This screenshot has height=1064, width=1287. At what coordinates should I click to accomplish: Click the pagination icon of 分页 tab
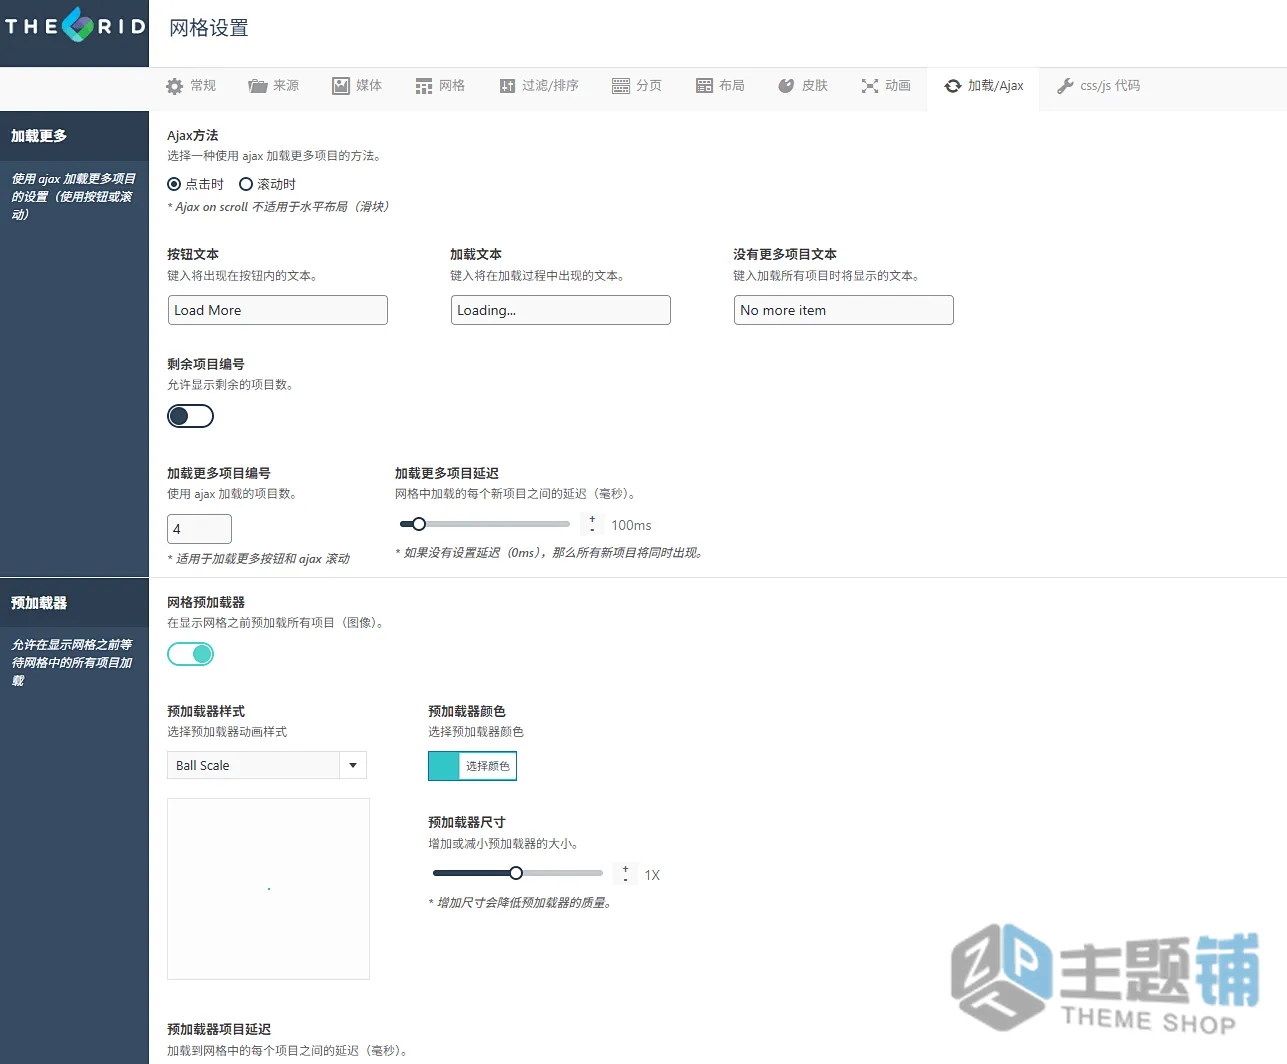pos(621,86)
